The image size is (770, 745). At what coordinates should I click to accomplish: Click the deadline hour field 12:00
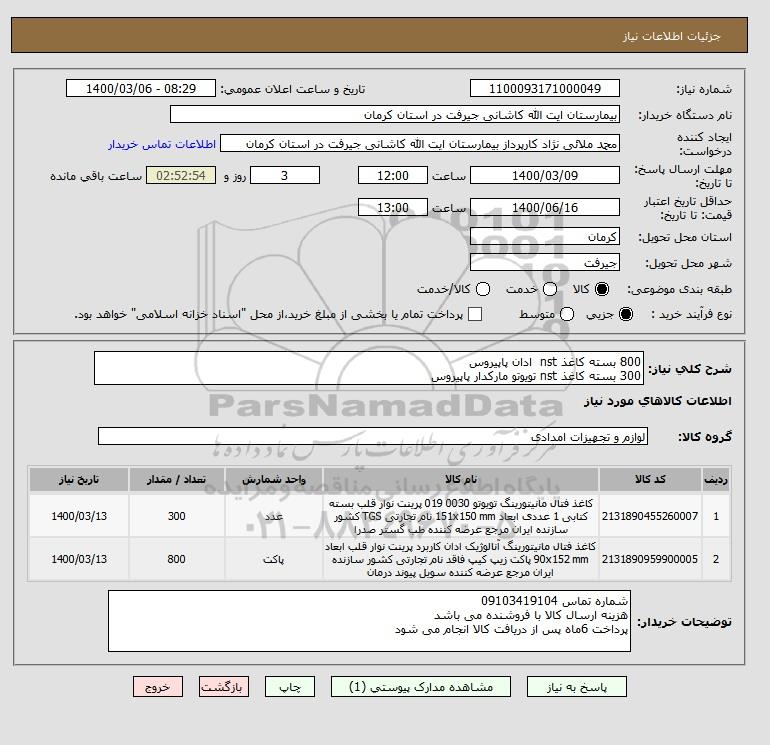[x=392, y=175]
